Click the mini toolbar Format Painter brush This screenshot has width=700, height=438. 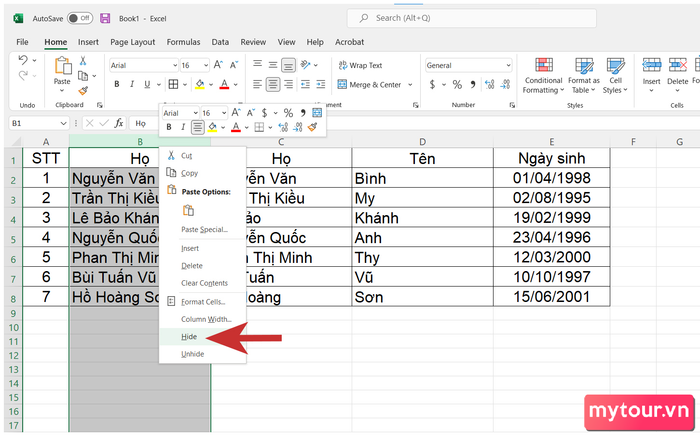312,128
